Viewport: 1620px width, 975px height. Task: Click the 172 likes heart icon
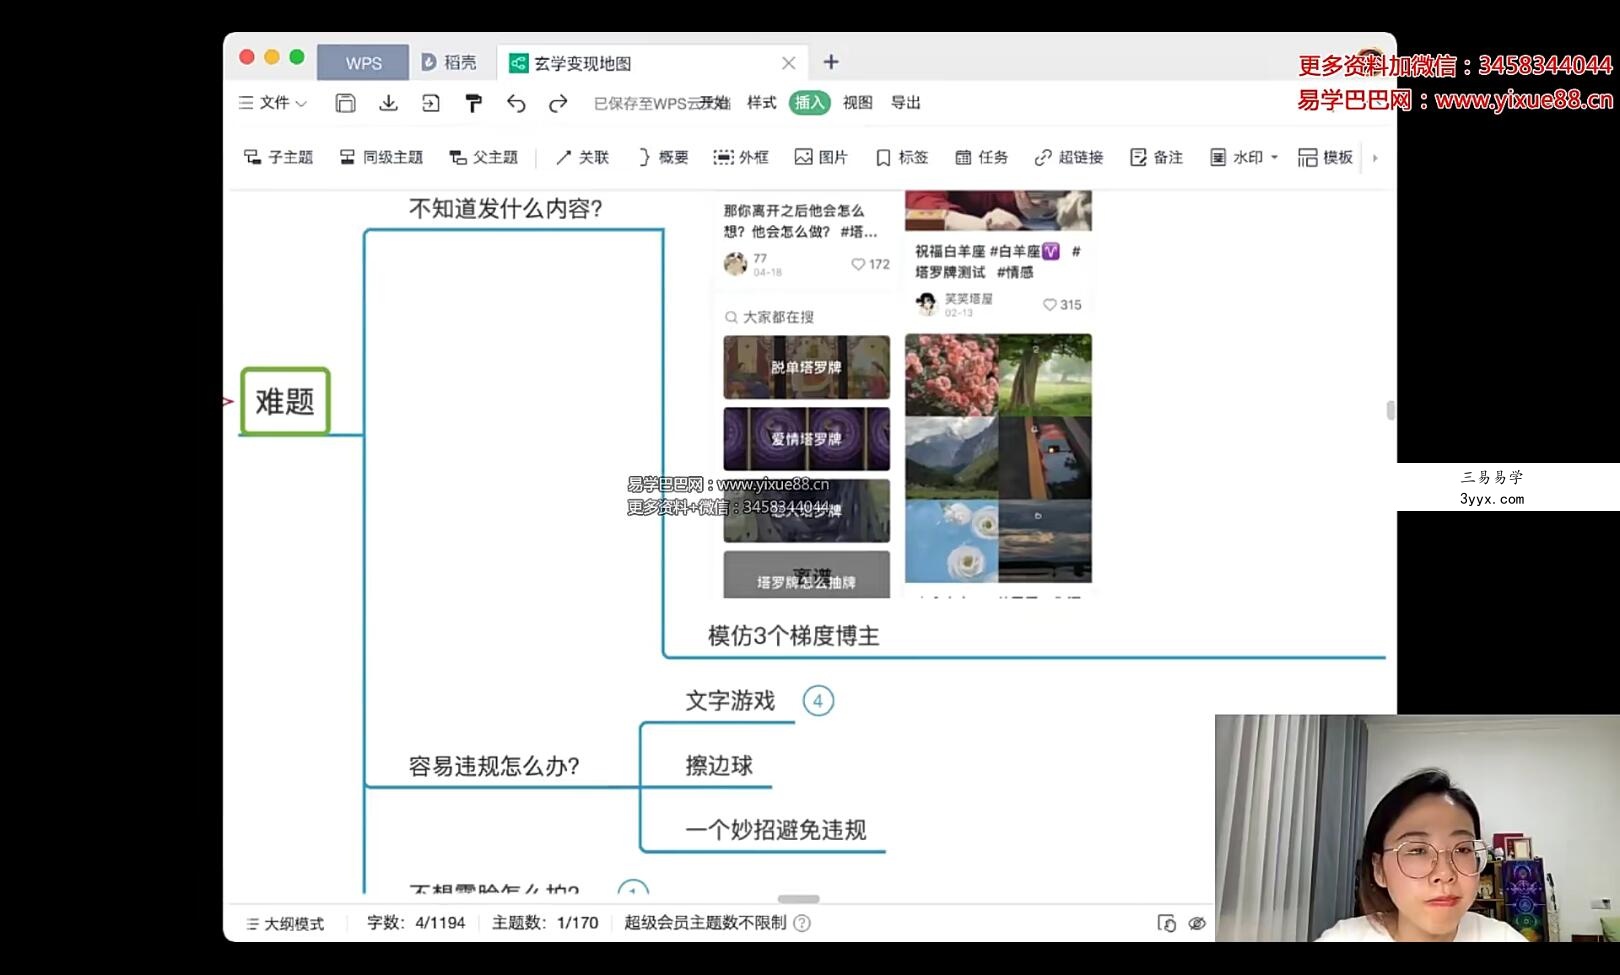point(858,264)
